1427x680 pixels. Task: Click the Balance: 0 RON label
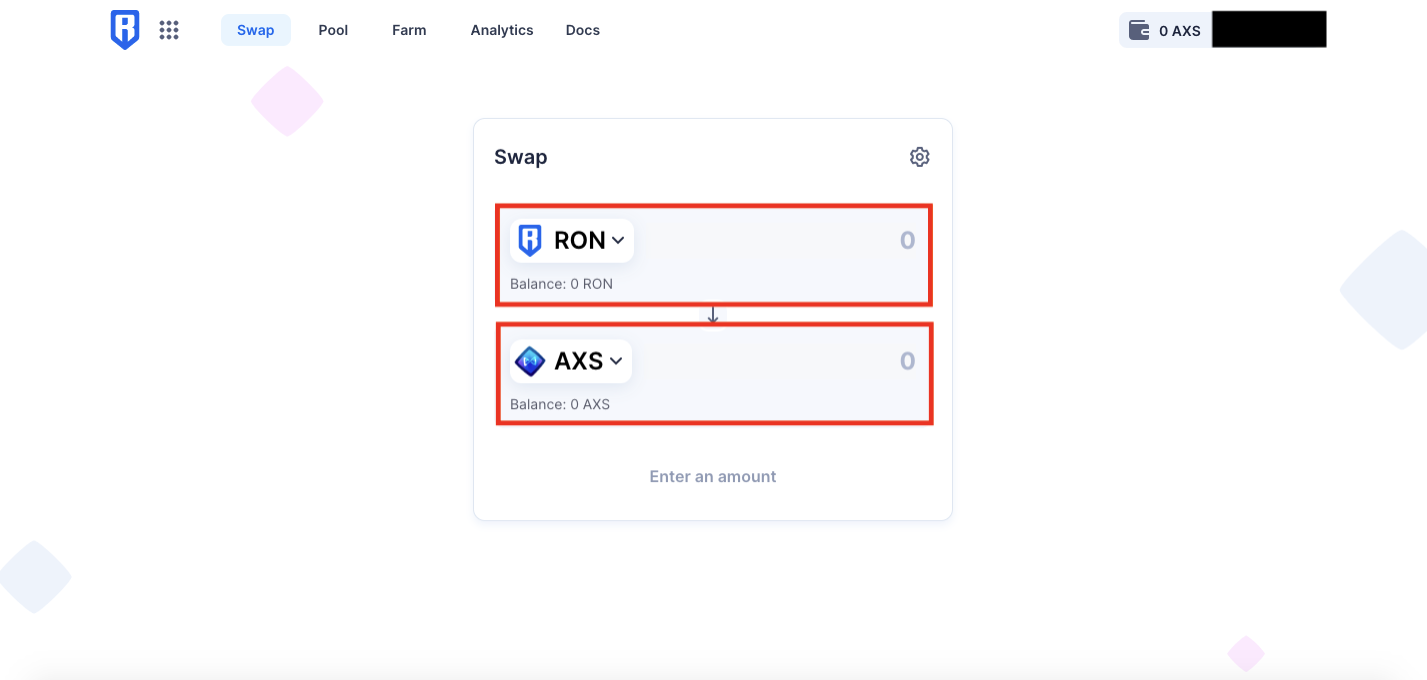point(561,284)
